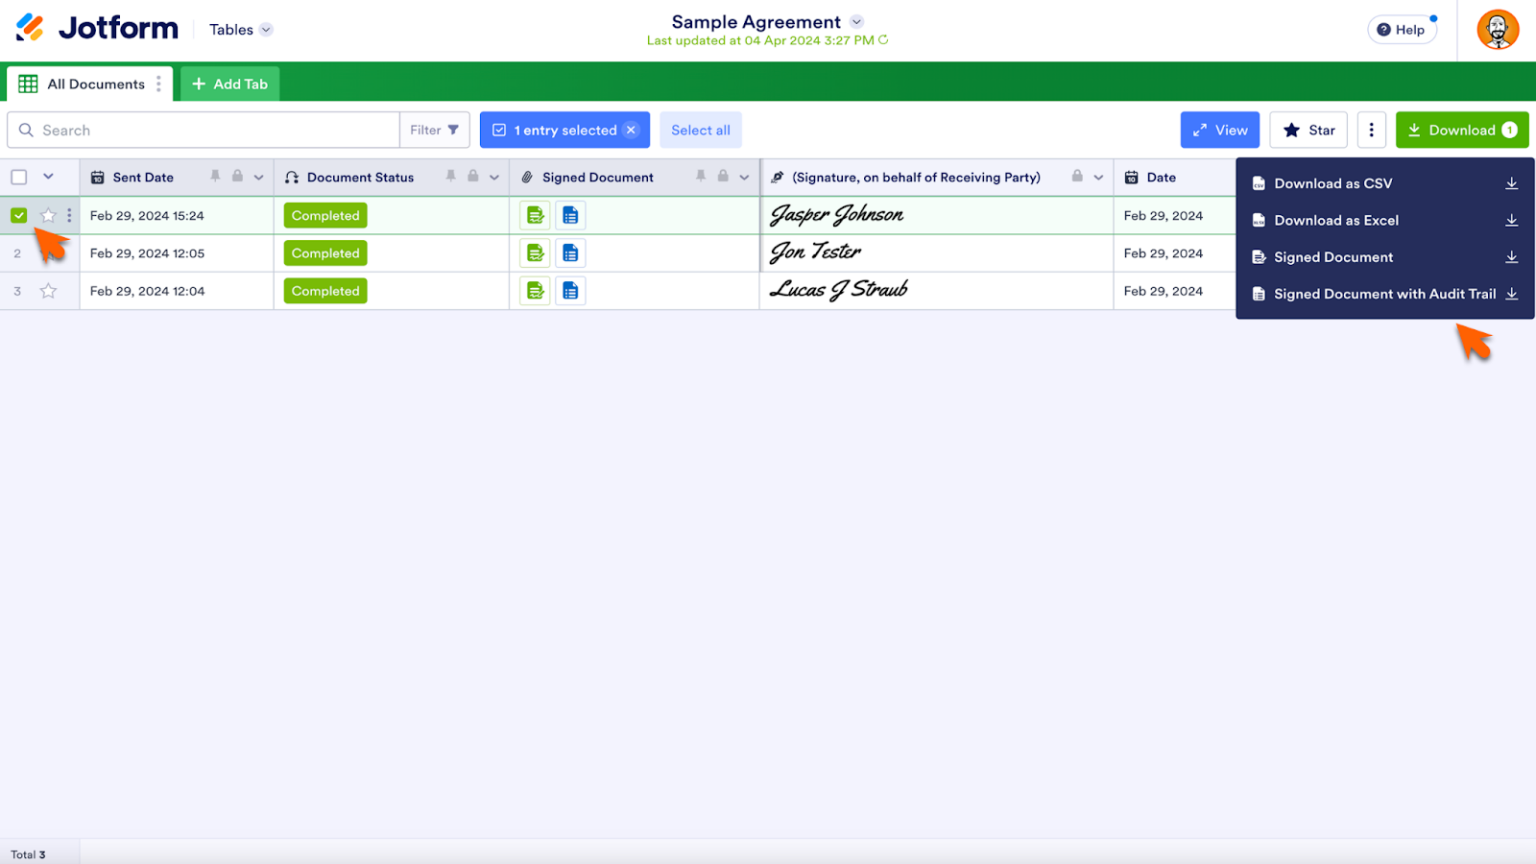
Task: Refresh the last updated timestamp
Action: pos(881,41)
